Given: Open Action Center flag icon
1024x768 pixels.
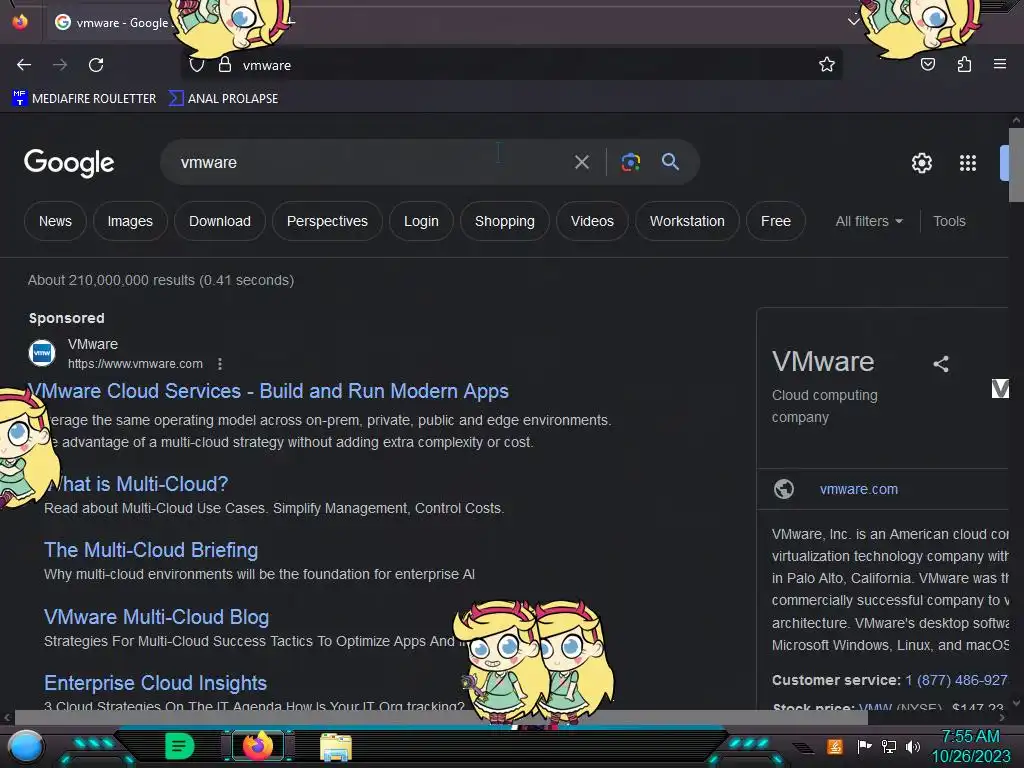Looking at the screenshot, I should (864, 746).
